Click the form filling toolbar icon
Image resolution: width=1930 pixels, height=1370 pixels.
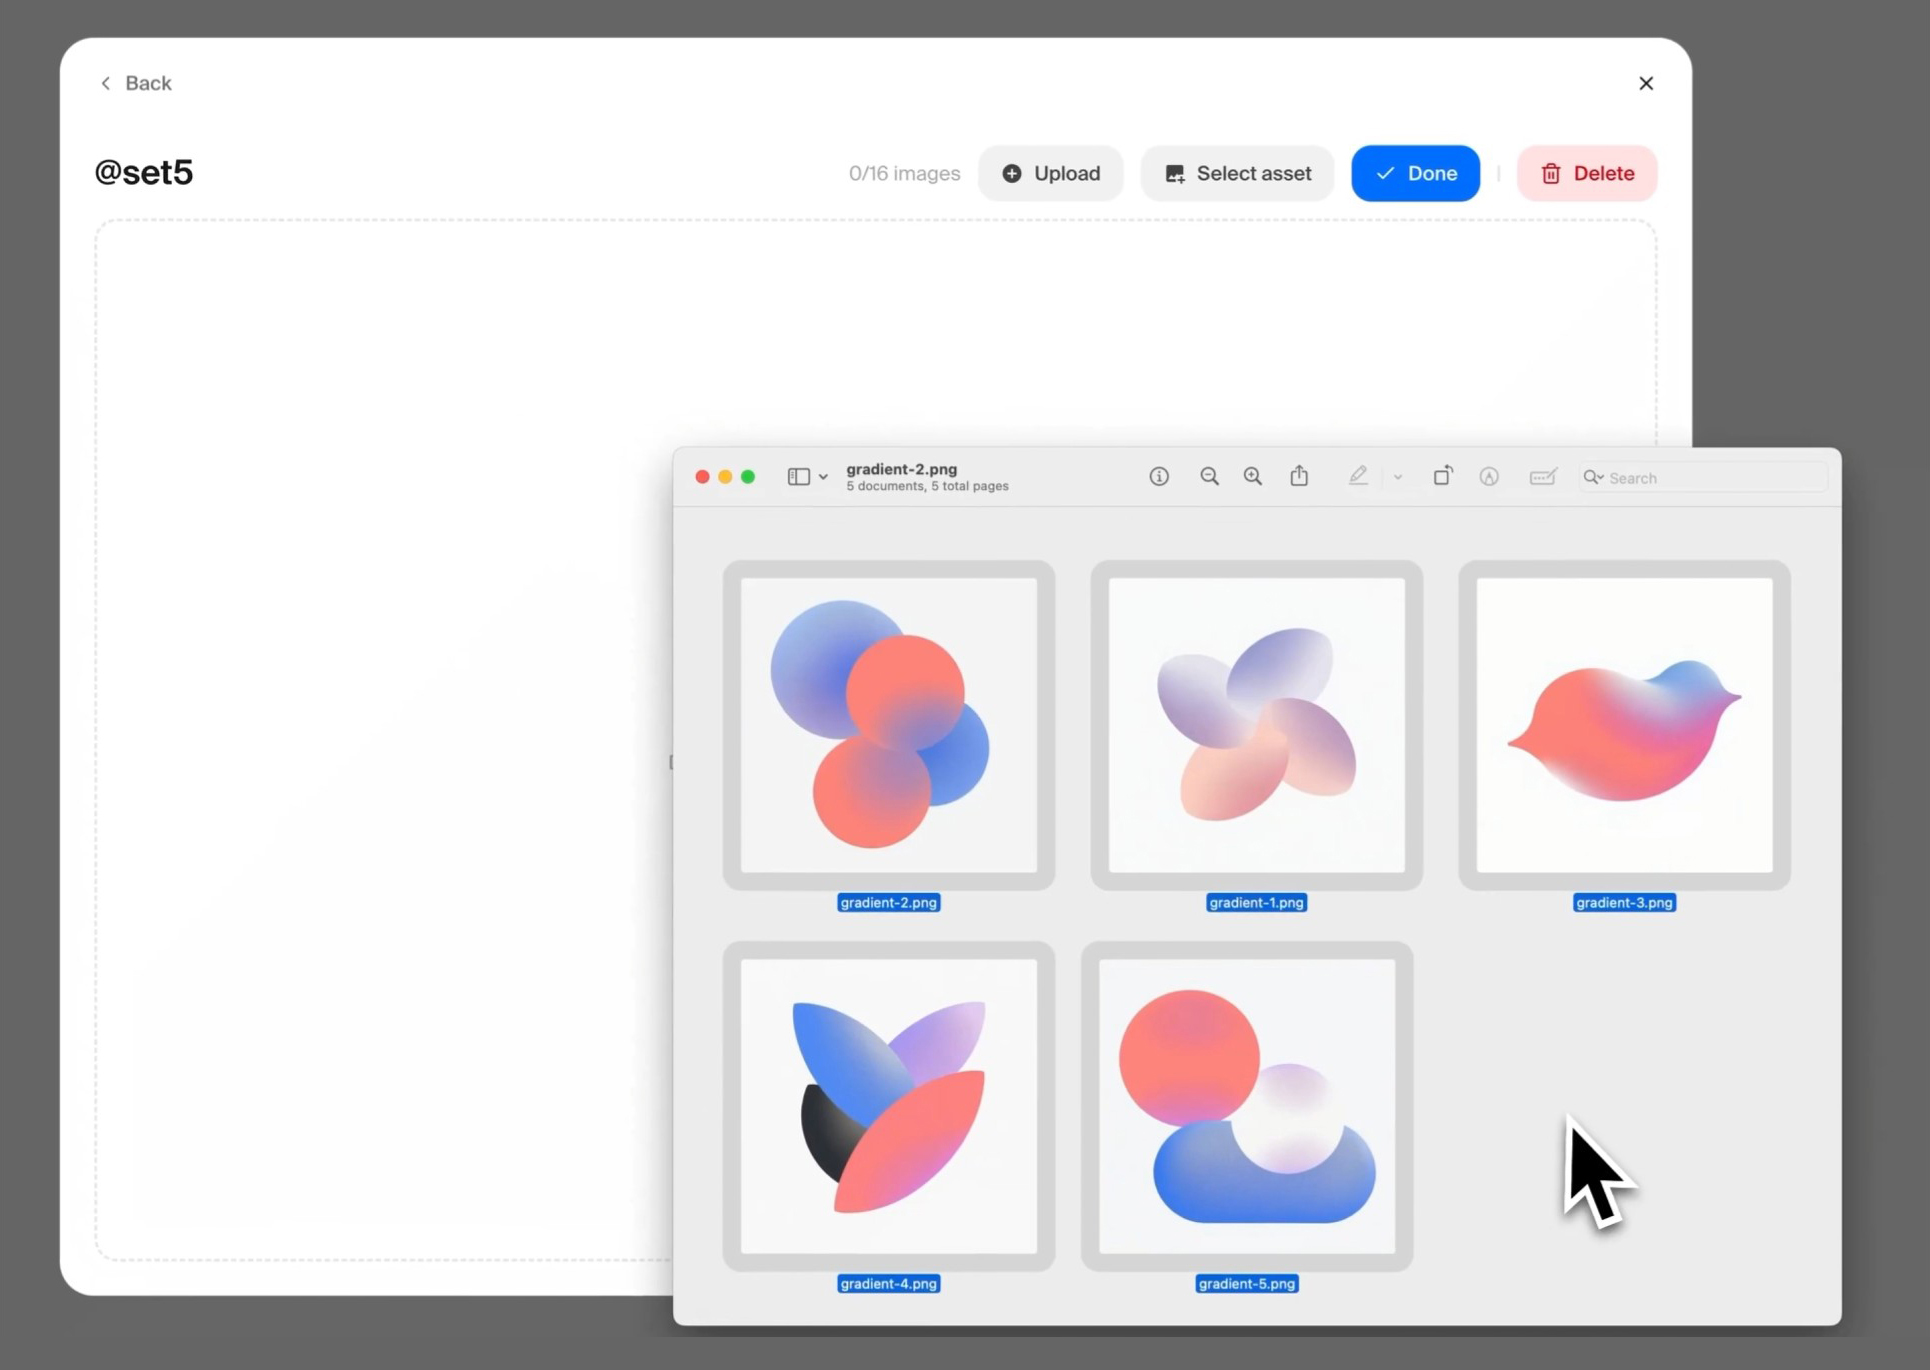coord(1543,477)
